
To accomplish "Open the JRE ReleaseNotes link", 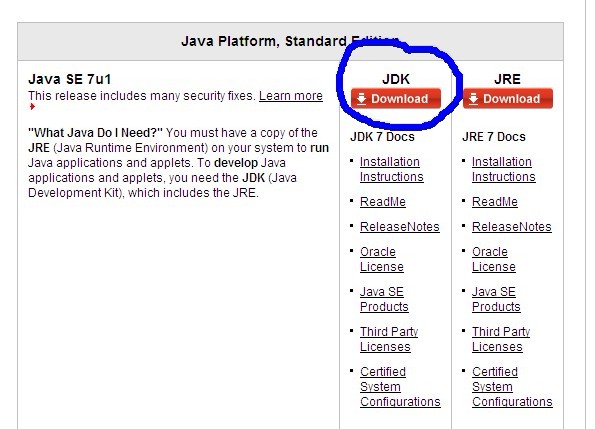I will [x=512, y=227].
